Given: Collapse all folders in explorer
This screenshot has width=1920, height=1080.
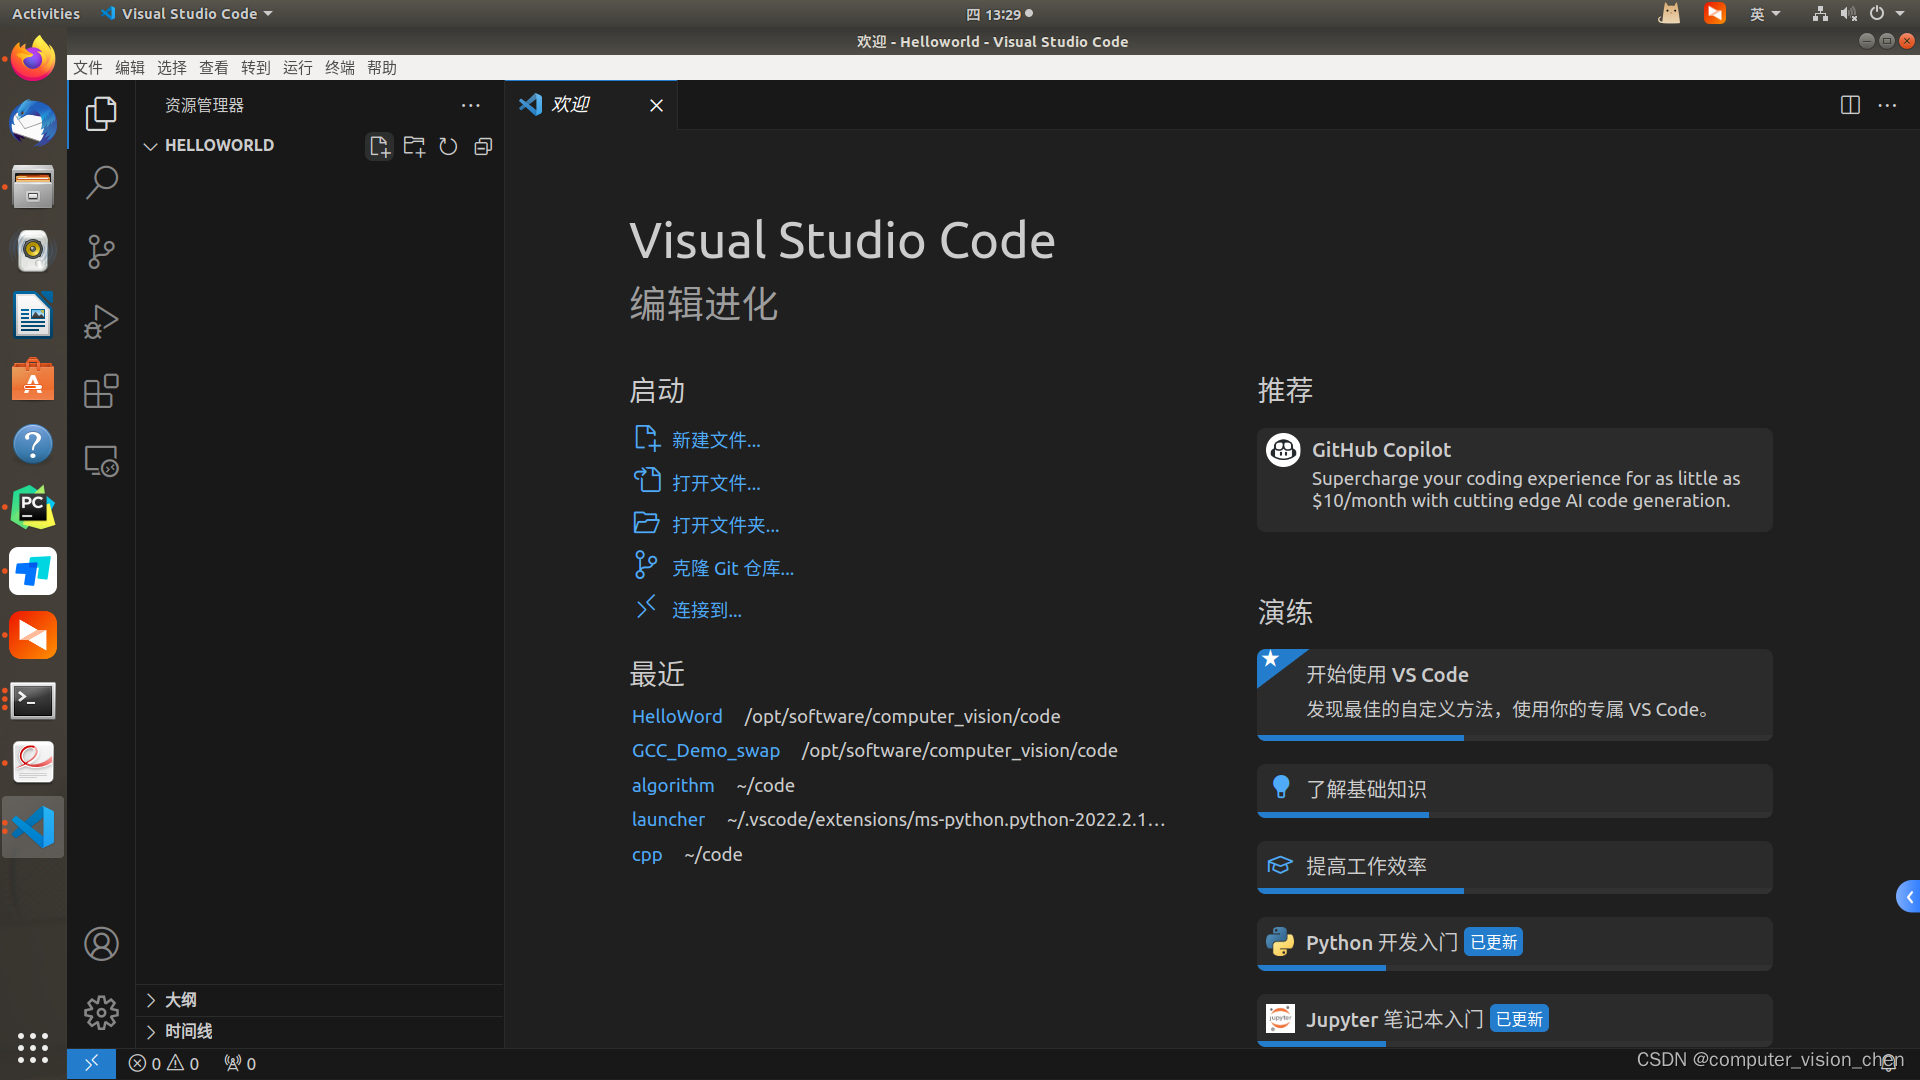Looking at the screenshot, I should point(483,146).
